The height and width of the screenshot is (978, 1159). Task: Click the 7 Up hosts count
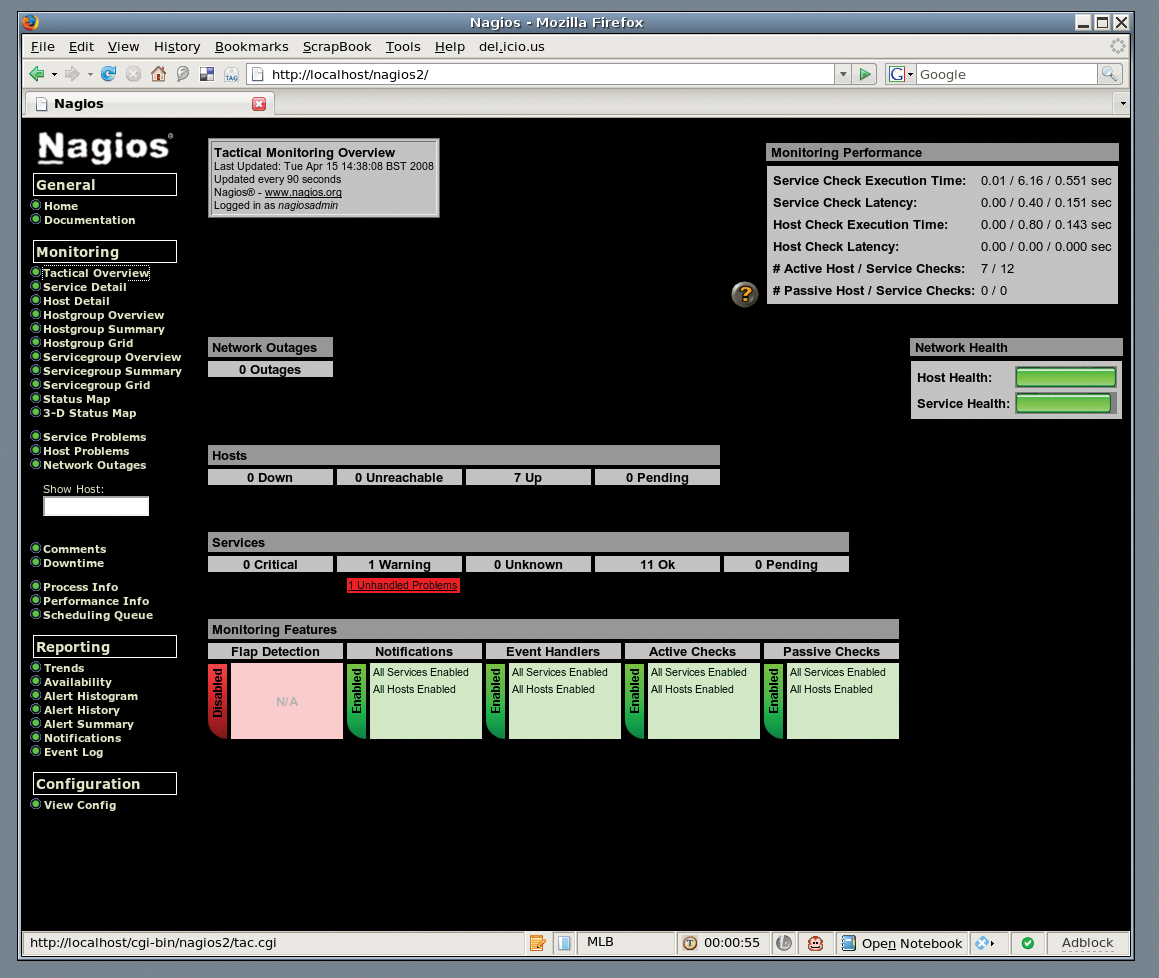pyautogui.click(x=528, y=478)
